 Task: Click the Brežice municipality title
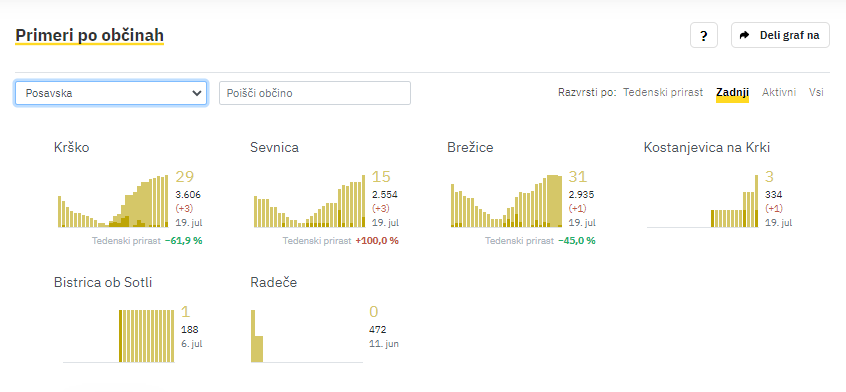[470, 148]
